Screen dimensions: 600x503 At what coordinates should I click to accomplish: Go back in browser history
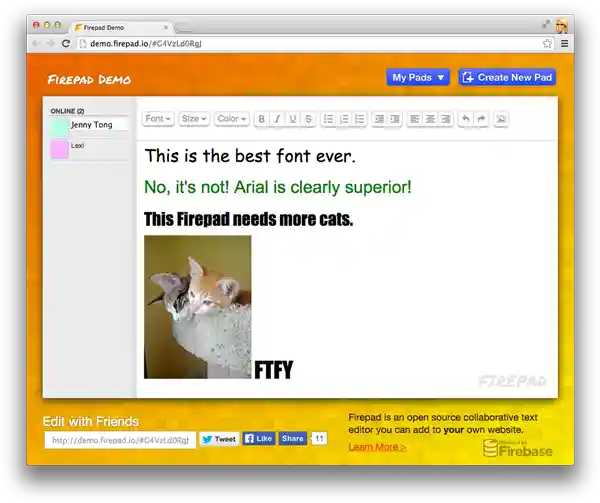[36, 44]
